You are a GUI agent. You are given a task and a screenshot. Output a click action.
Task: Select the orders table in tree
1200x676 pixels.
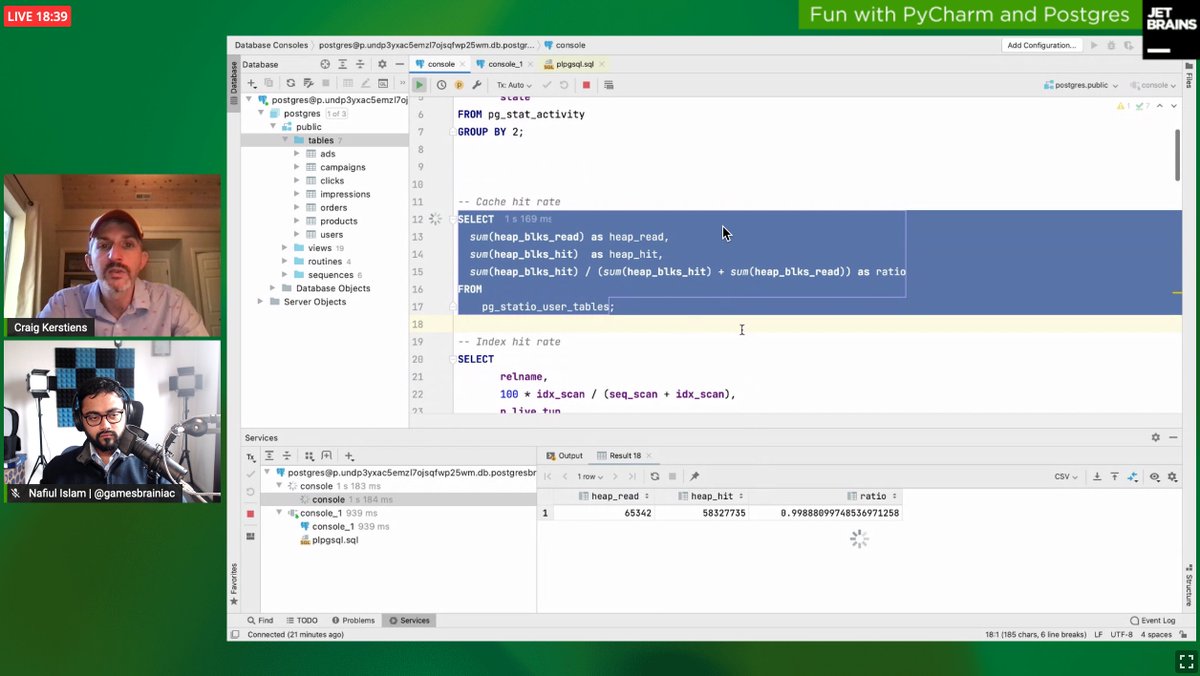(x=333, y=207)
